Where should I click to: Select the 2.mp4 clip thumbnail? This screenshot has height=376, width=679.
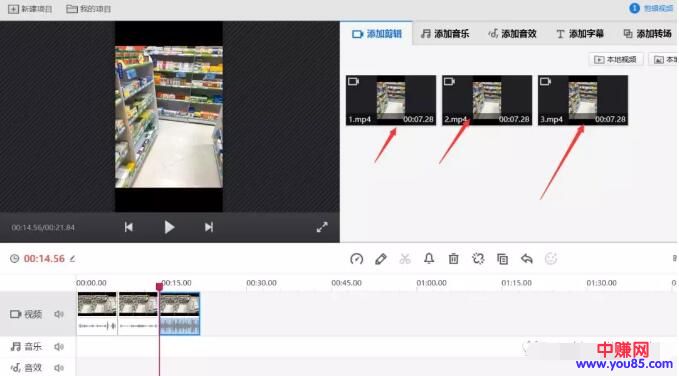487,100
